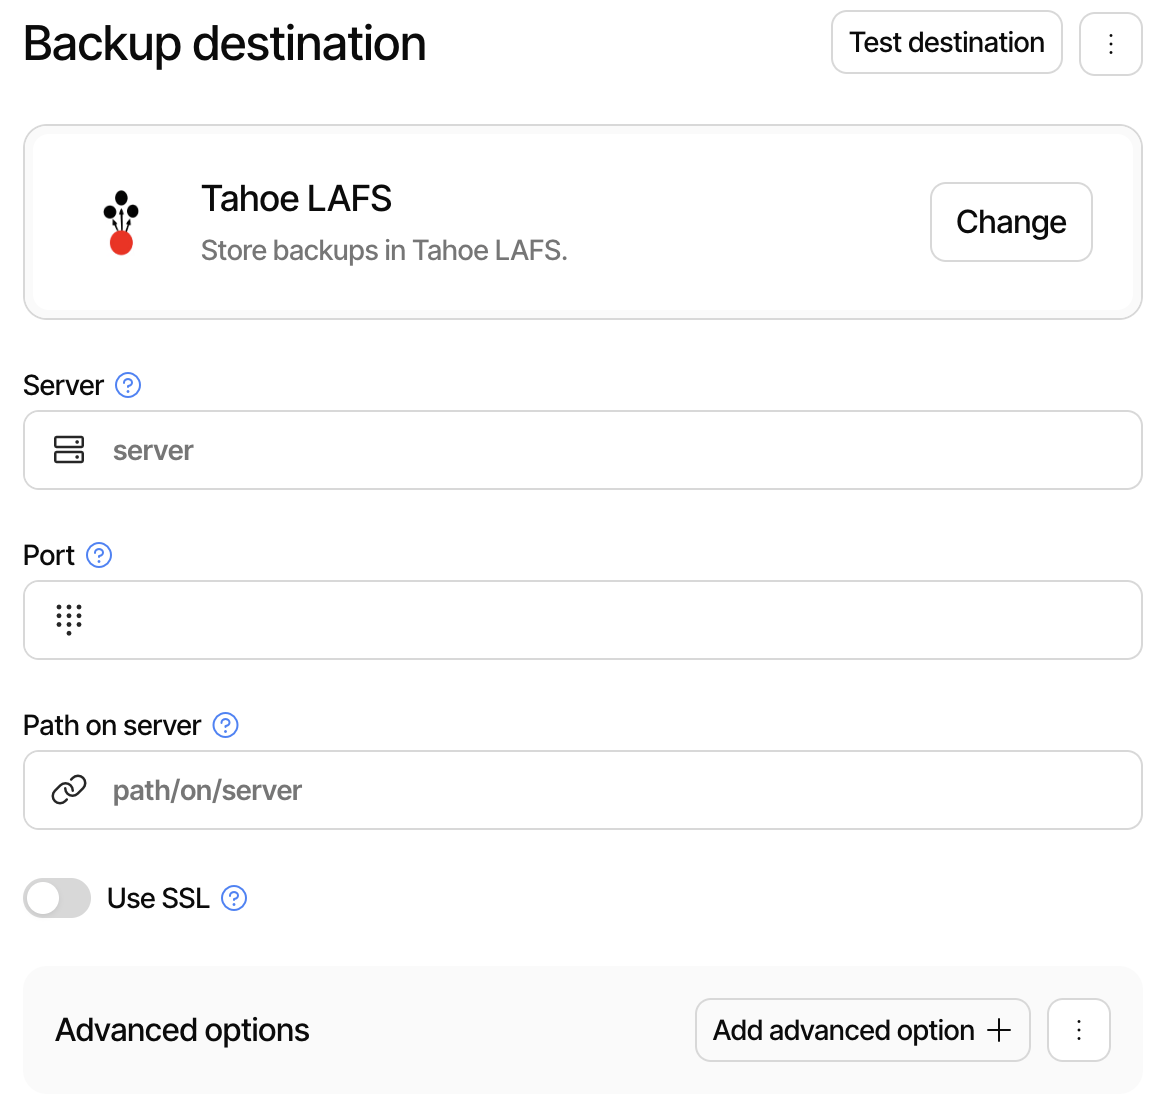Screen dimensions: 1160x1098
Task: Open the three-dot menu next to Test destination
Action: pos(1110,42)
